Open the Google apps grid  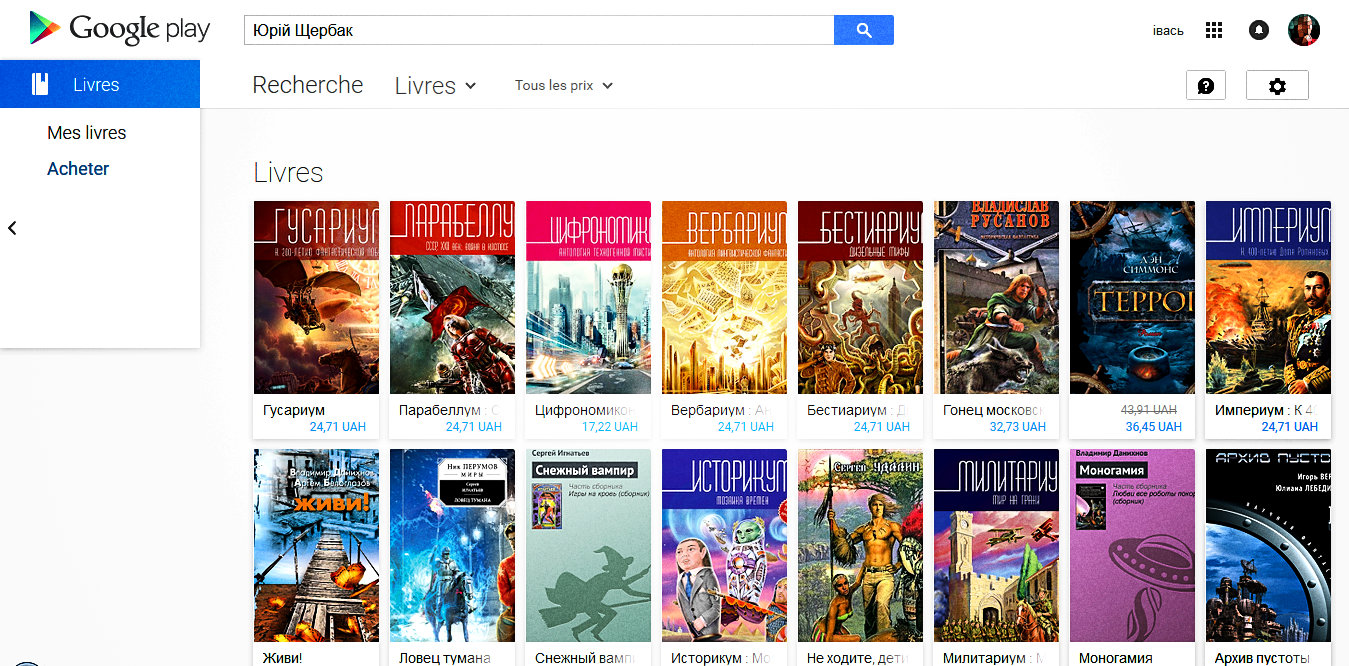pyautogui.click(x=1214, y=30)
